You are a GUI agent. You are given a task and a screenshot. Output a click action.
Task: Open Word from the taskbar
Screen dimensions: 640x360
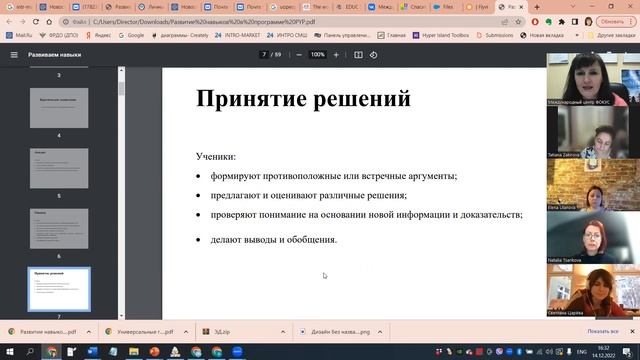pyautogui.click(x=92, y=352)
